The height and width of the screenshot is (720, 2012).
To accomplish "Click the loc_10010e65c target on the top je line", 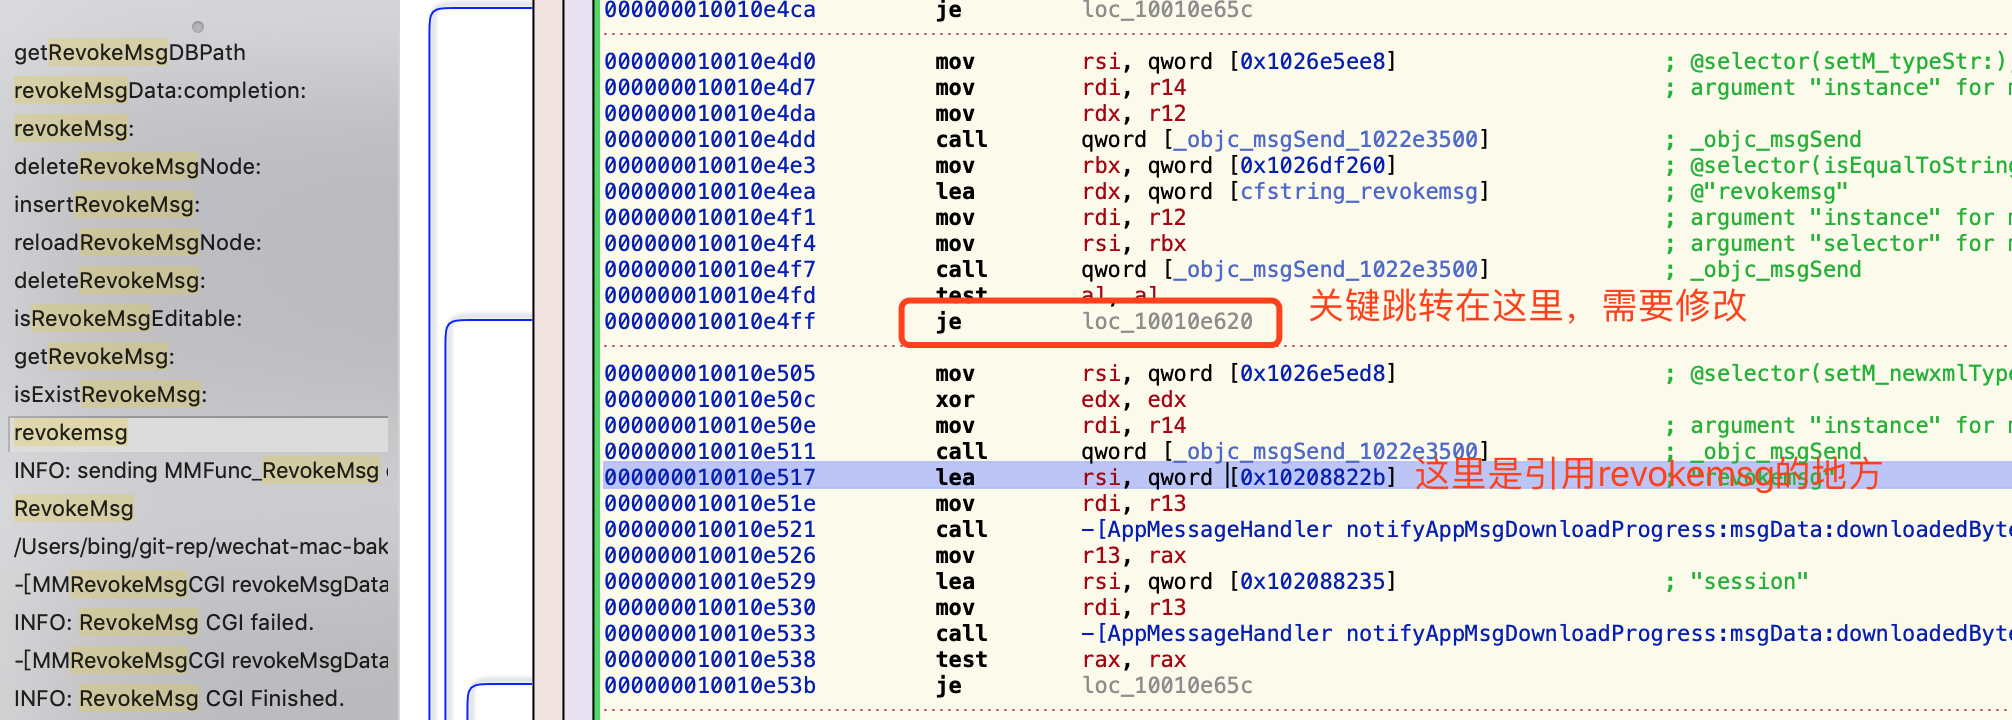I will click(x=1167, y=10).
